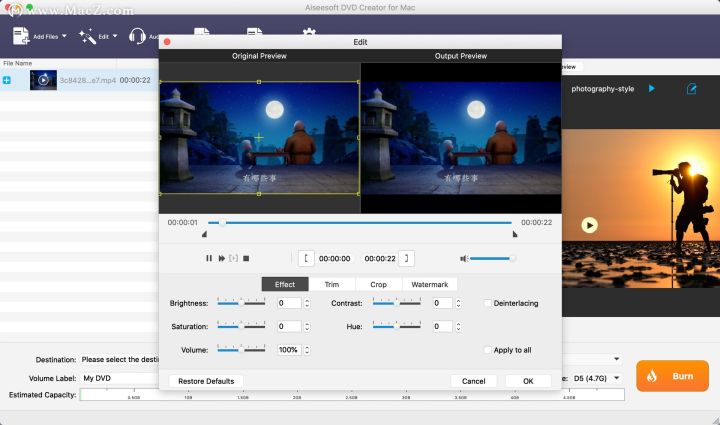
Task: Click the headphones Audio icon
Action: (137, 36)
